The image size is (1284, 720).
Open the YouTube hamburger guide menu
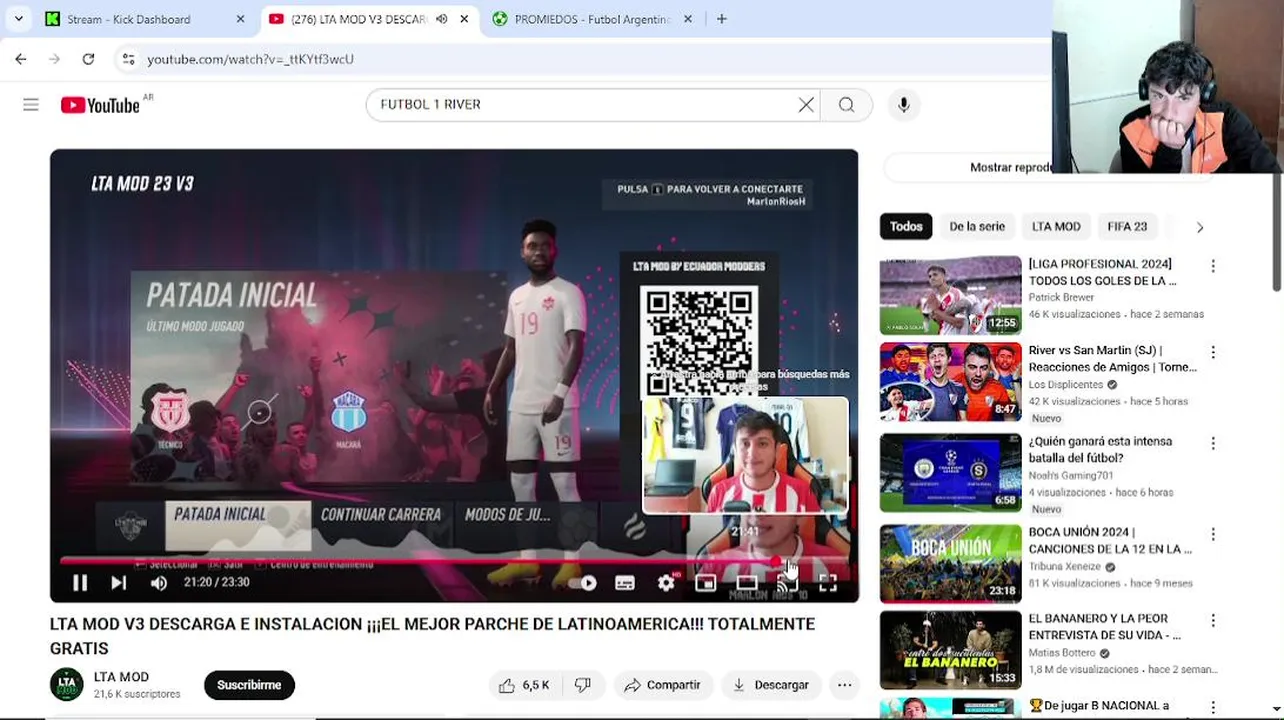31,105
